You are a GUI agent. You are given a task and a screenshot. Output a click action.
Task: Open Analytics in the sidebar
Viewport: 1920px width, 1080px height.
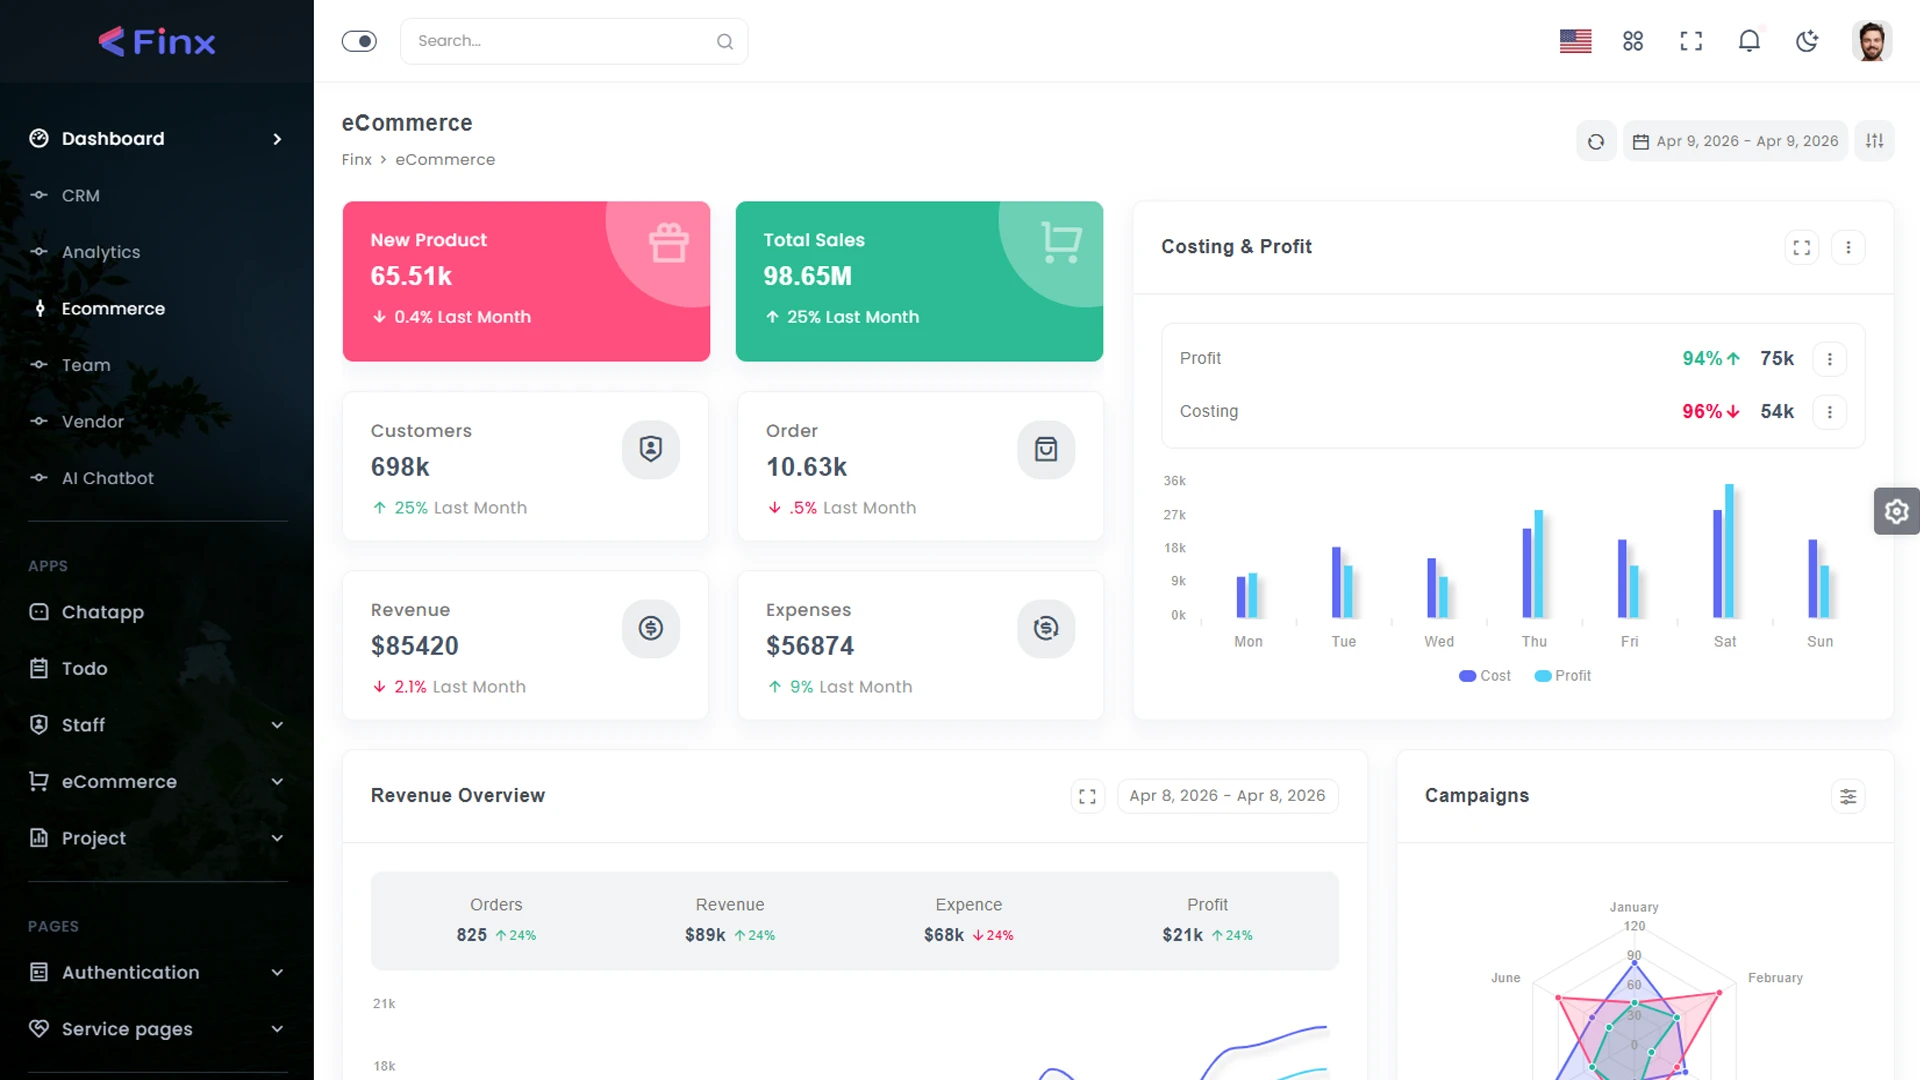[100, 252]
